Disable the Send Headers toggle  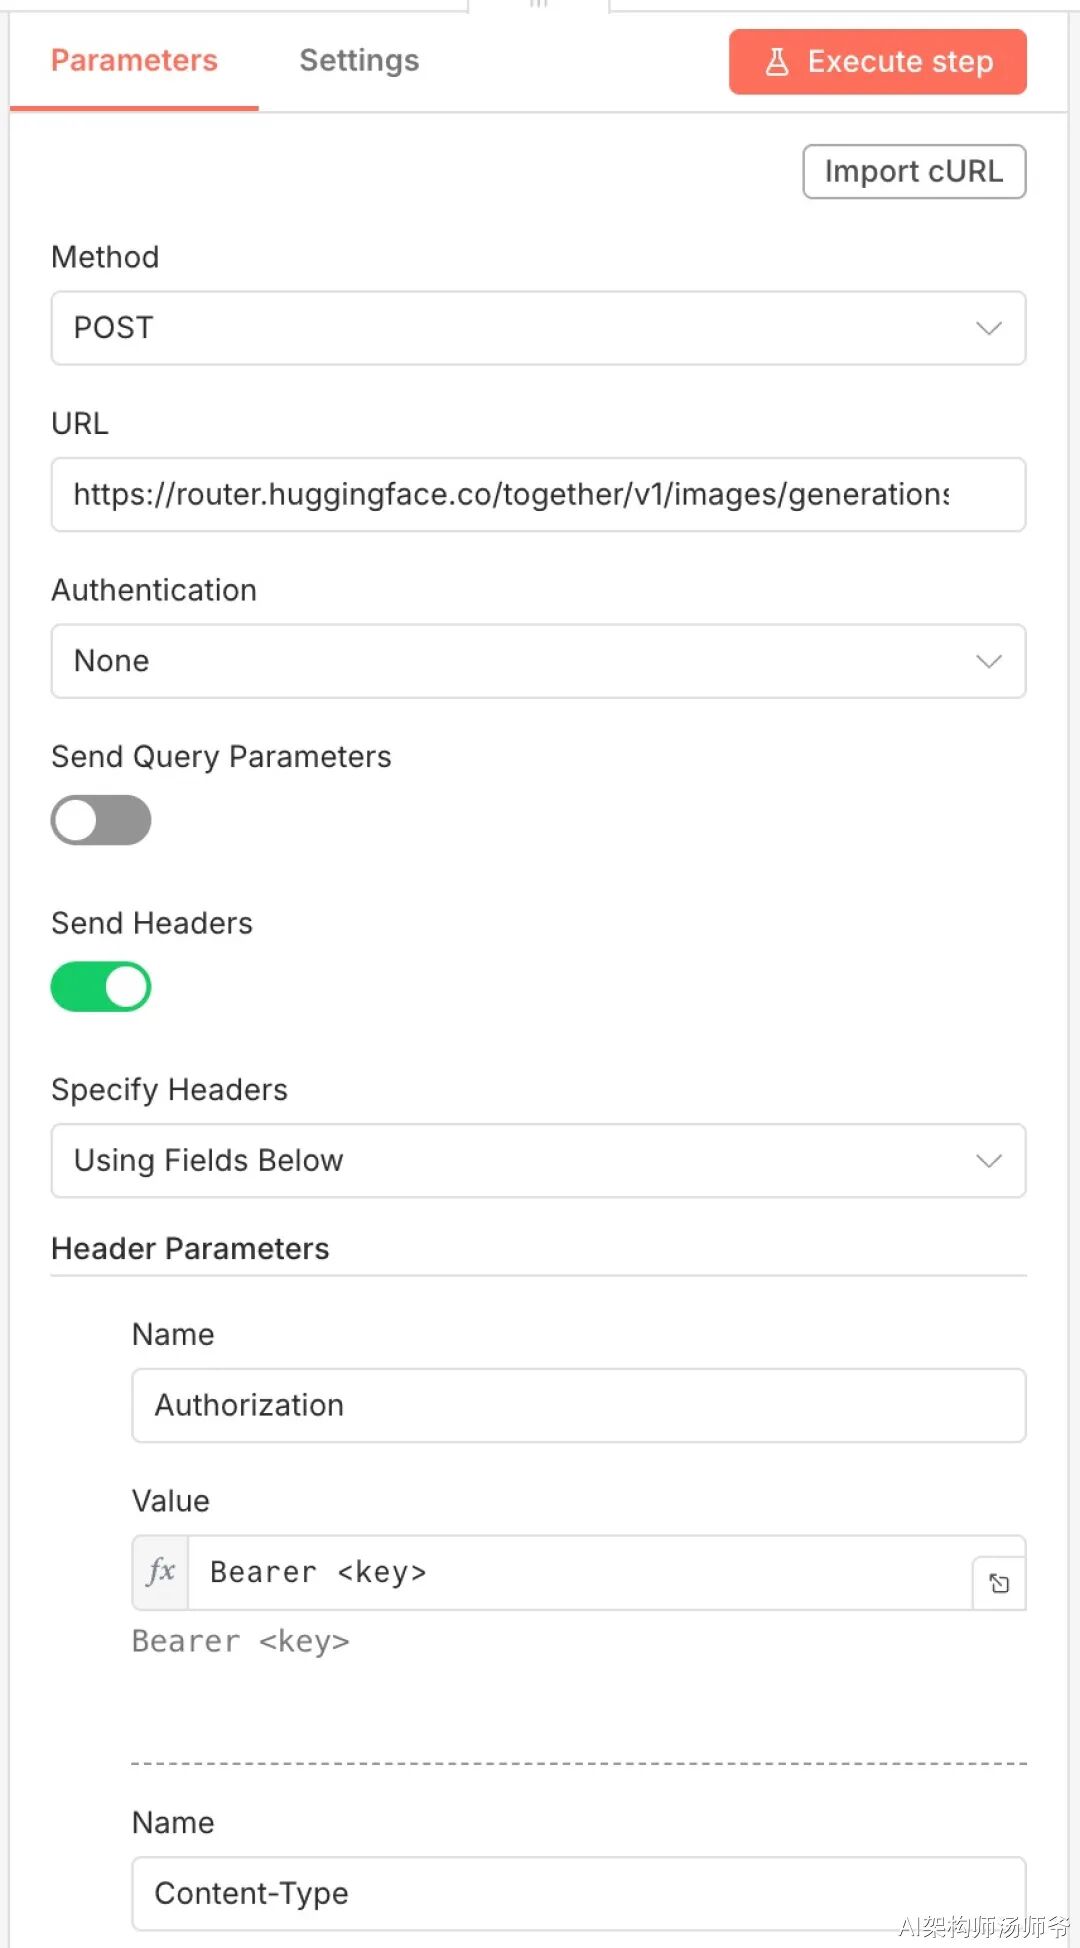(101, 987)
